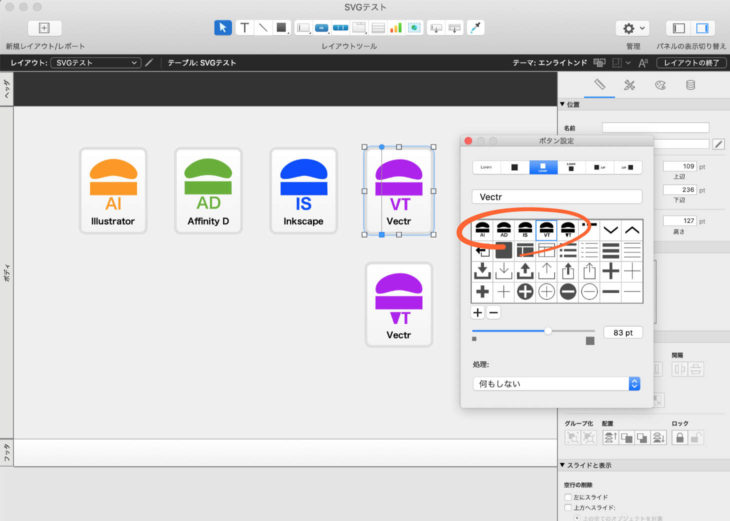Switch to the Position inspector tab
Image resolution: width=730 pixels, height=521 pixels.
point(599,85)
